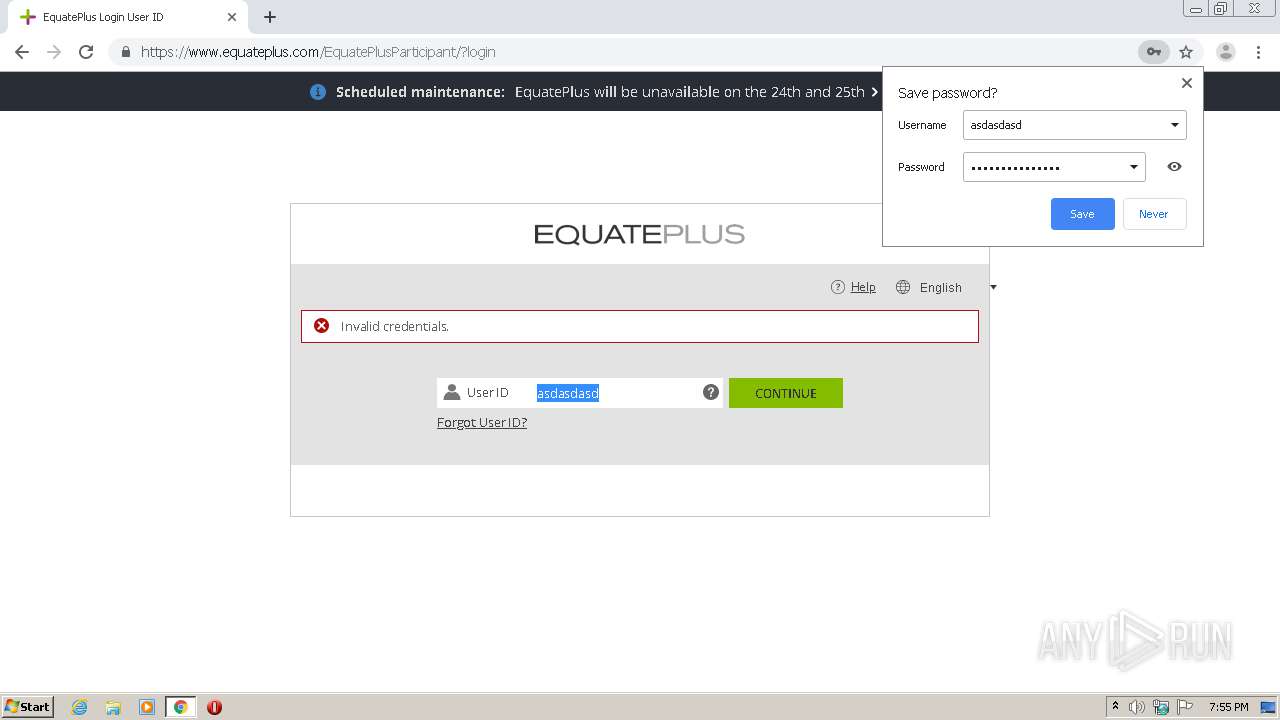Screen dimensions: 1280x720
Task: Switch to Chrome in the taskbar
Action: pos(180,707)
